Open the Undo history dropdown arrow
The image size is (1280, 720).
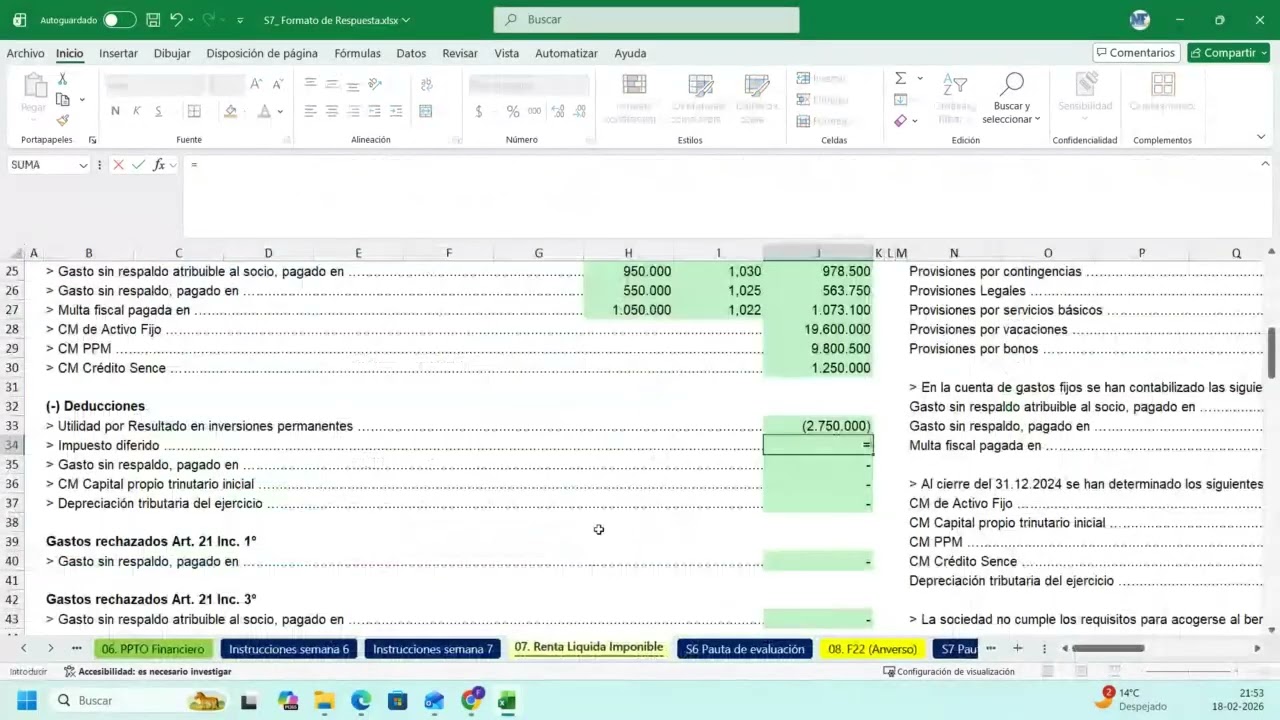(190, 20)
